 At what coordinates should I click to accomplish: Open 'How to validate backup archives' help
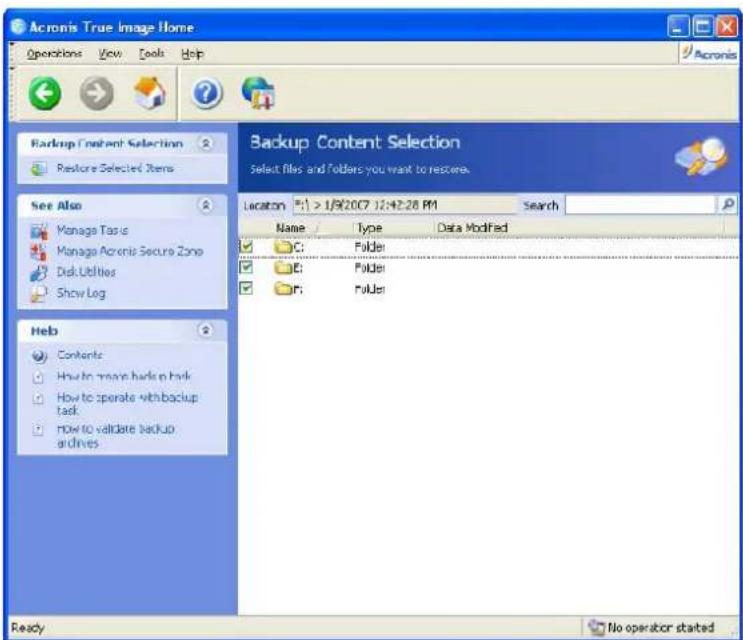[x=116, y=436]
